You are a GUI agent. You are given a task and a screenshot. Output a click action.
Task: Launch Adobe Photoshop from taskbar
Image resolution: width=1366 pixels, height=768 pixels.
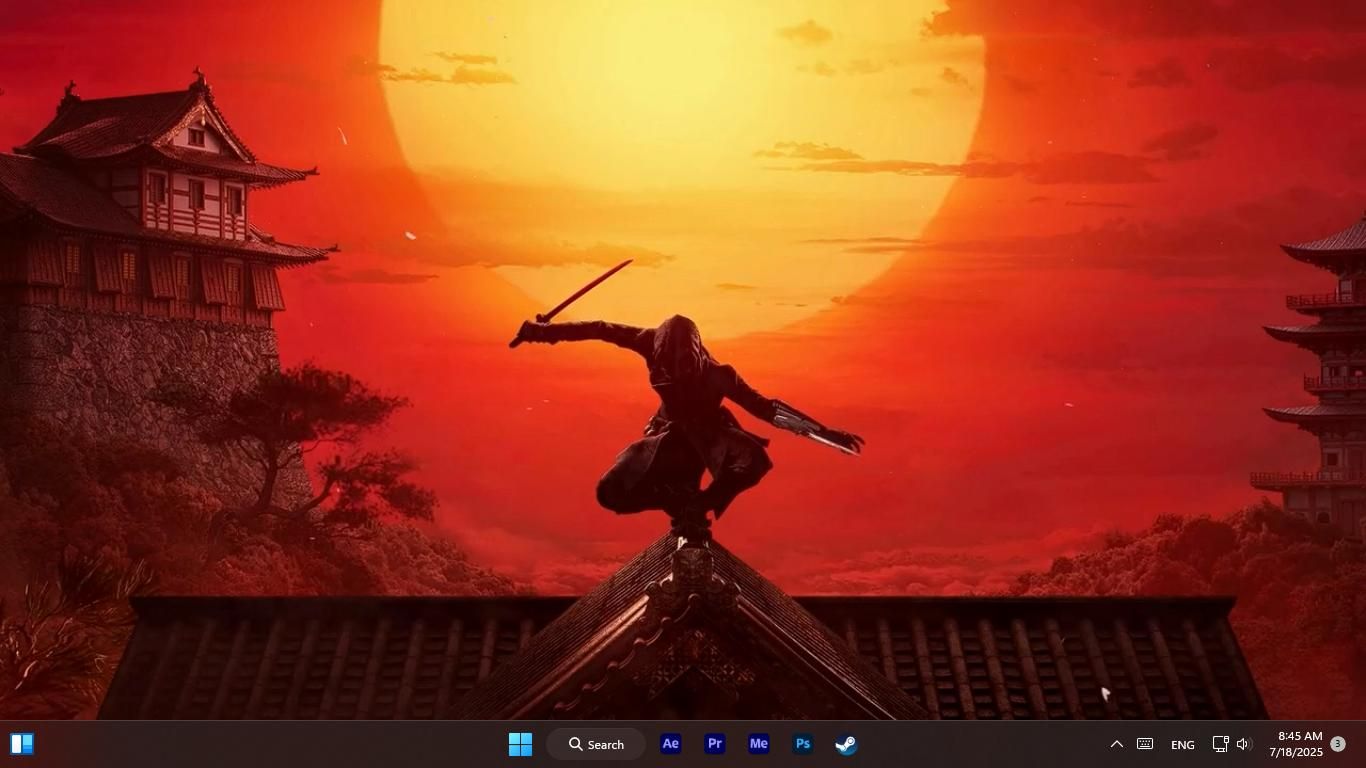[x=803, y=744]
